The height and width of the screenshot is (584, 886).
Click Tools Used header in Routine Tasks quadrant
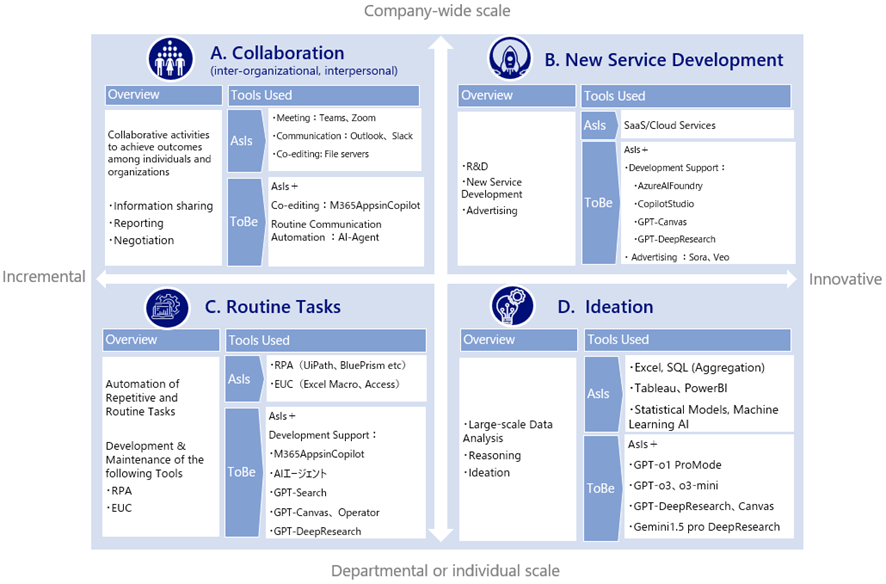[325, 341]
